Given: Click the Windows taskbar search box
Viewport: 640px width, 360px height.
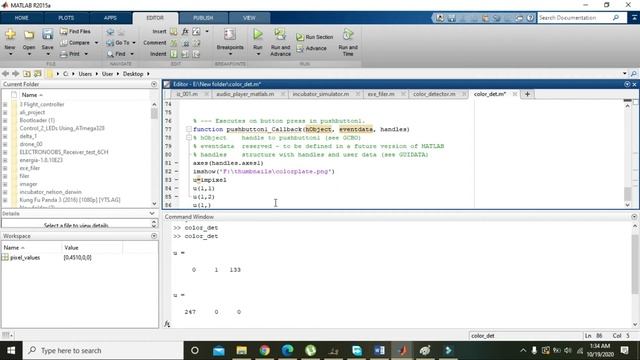Looking at the screenshot, I should tap(104, 350).
